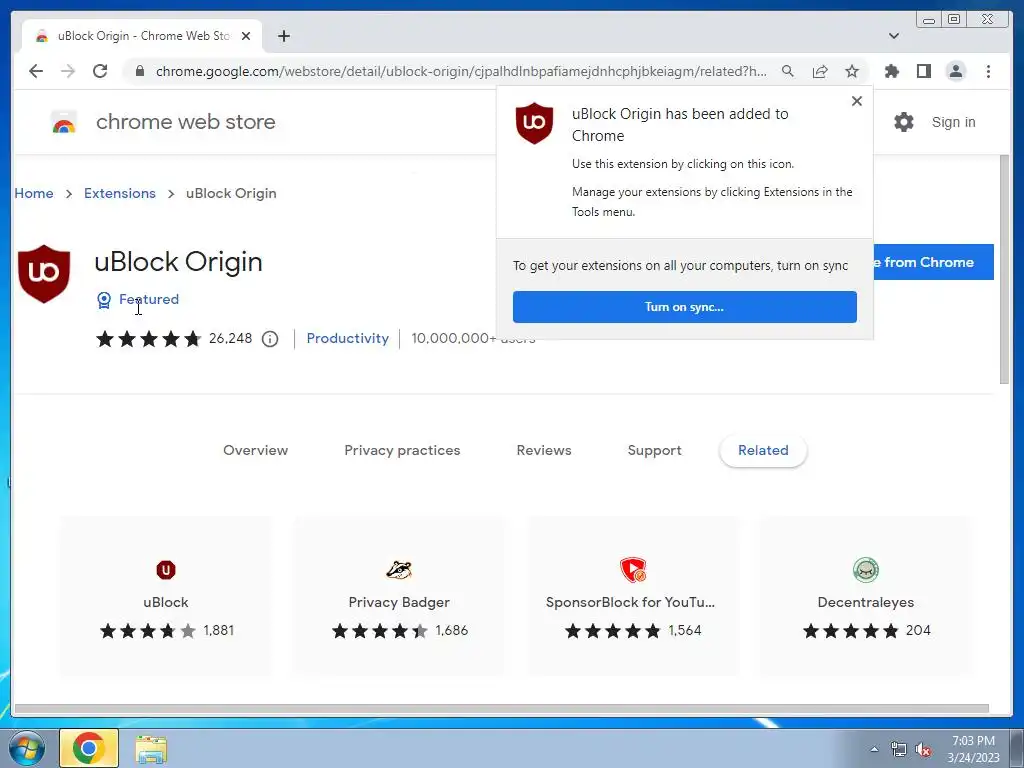Click the Decentraleyes card title
The width and height of the screenshot is (1024, 768).
click(866, 602)
